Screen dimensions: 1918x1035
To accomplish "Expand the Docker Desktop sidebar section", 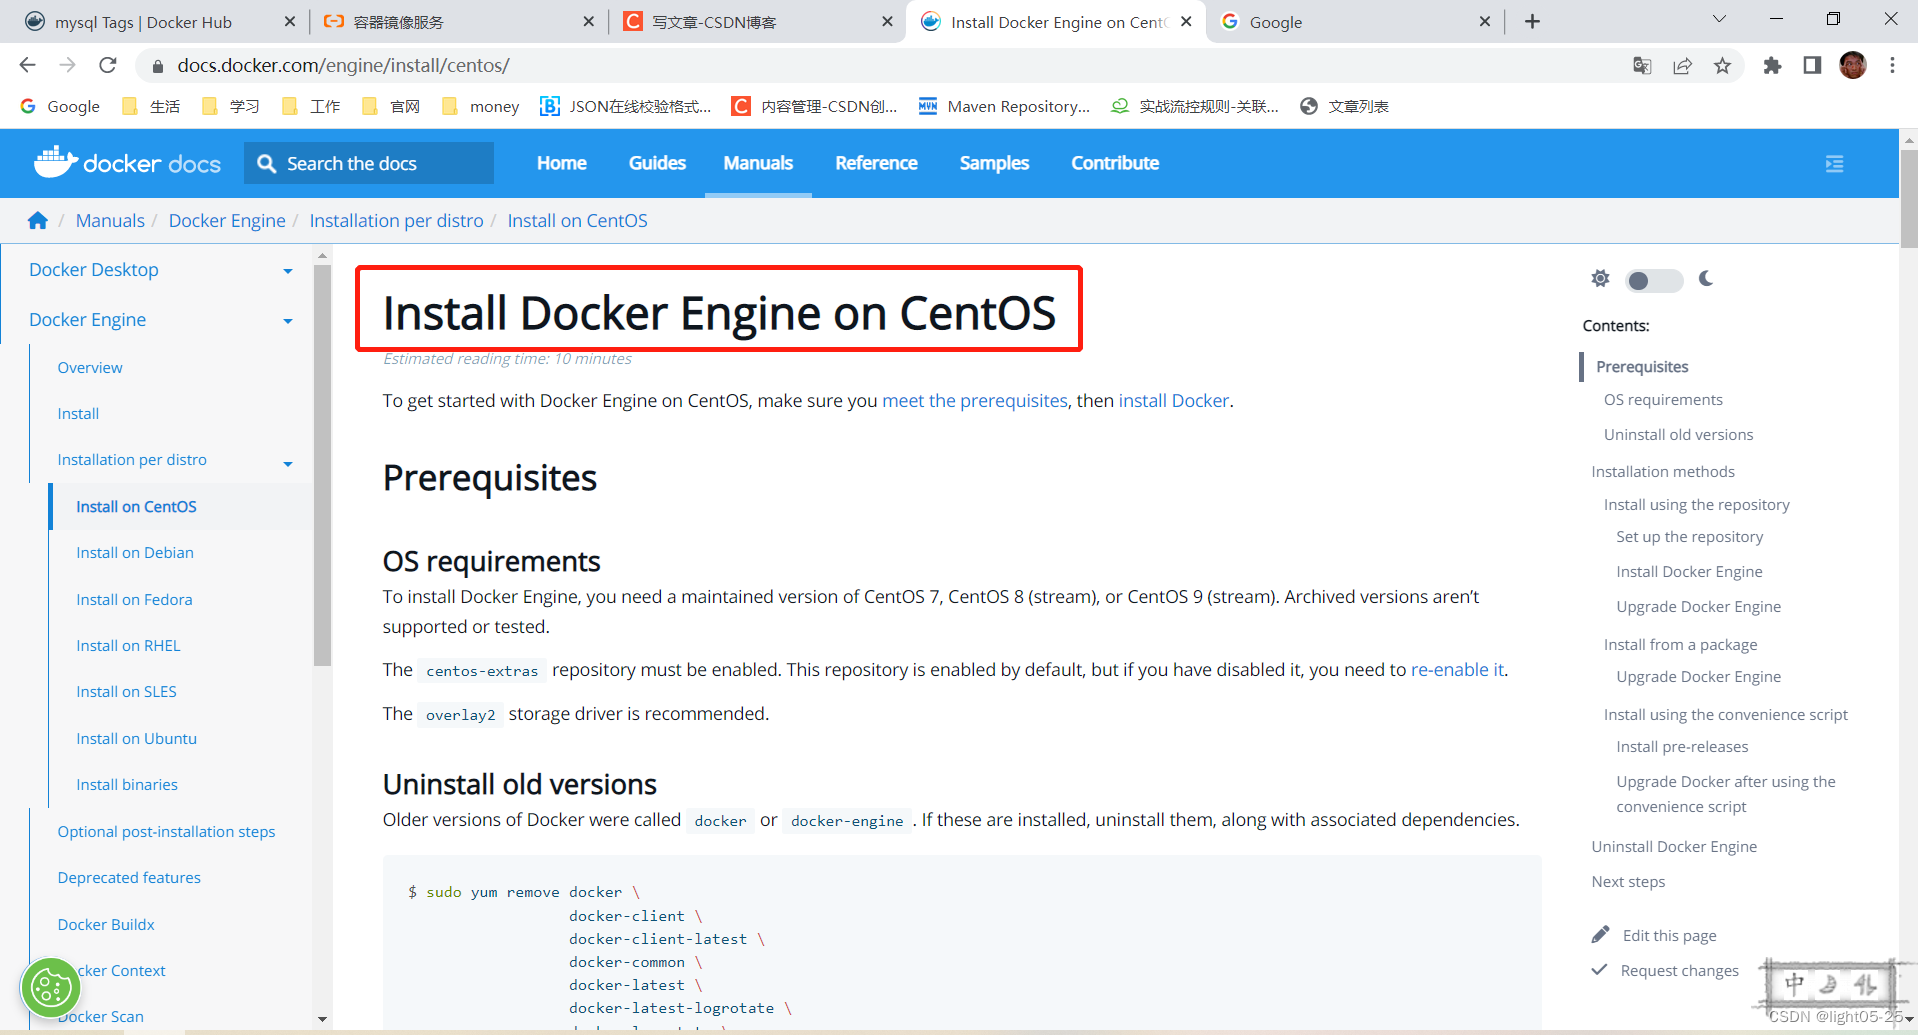I will [288, 270].
